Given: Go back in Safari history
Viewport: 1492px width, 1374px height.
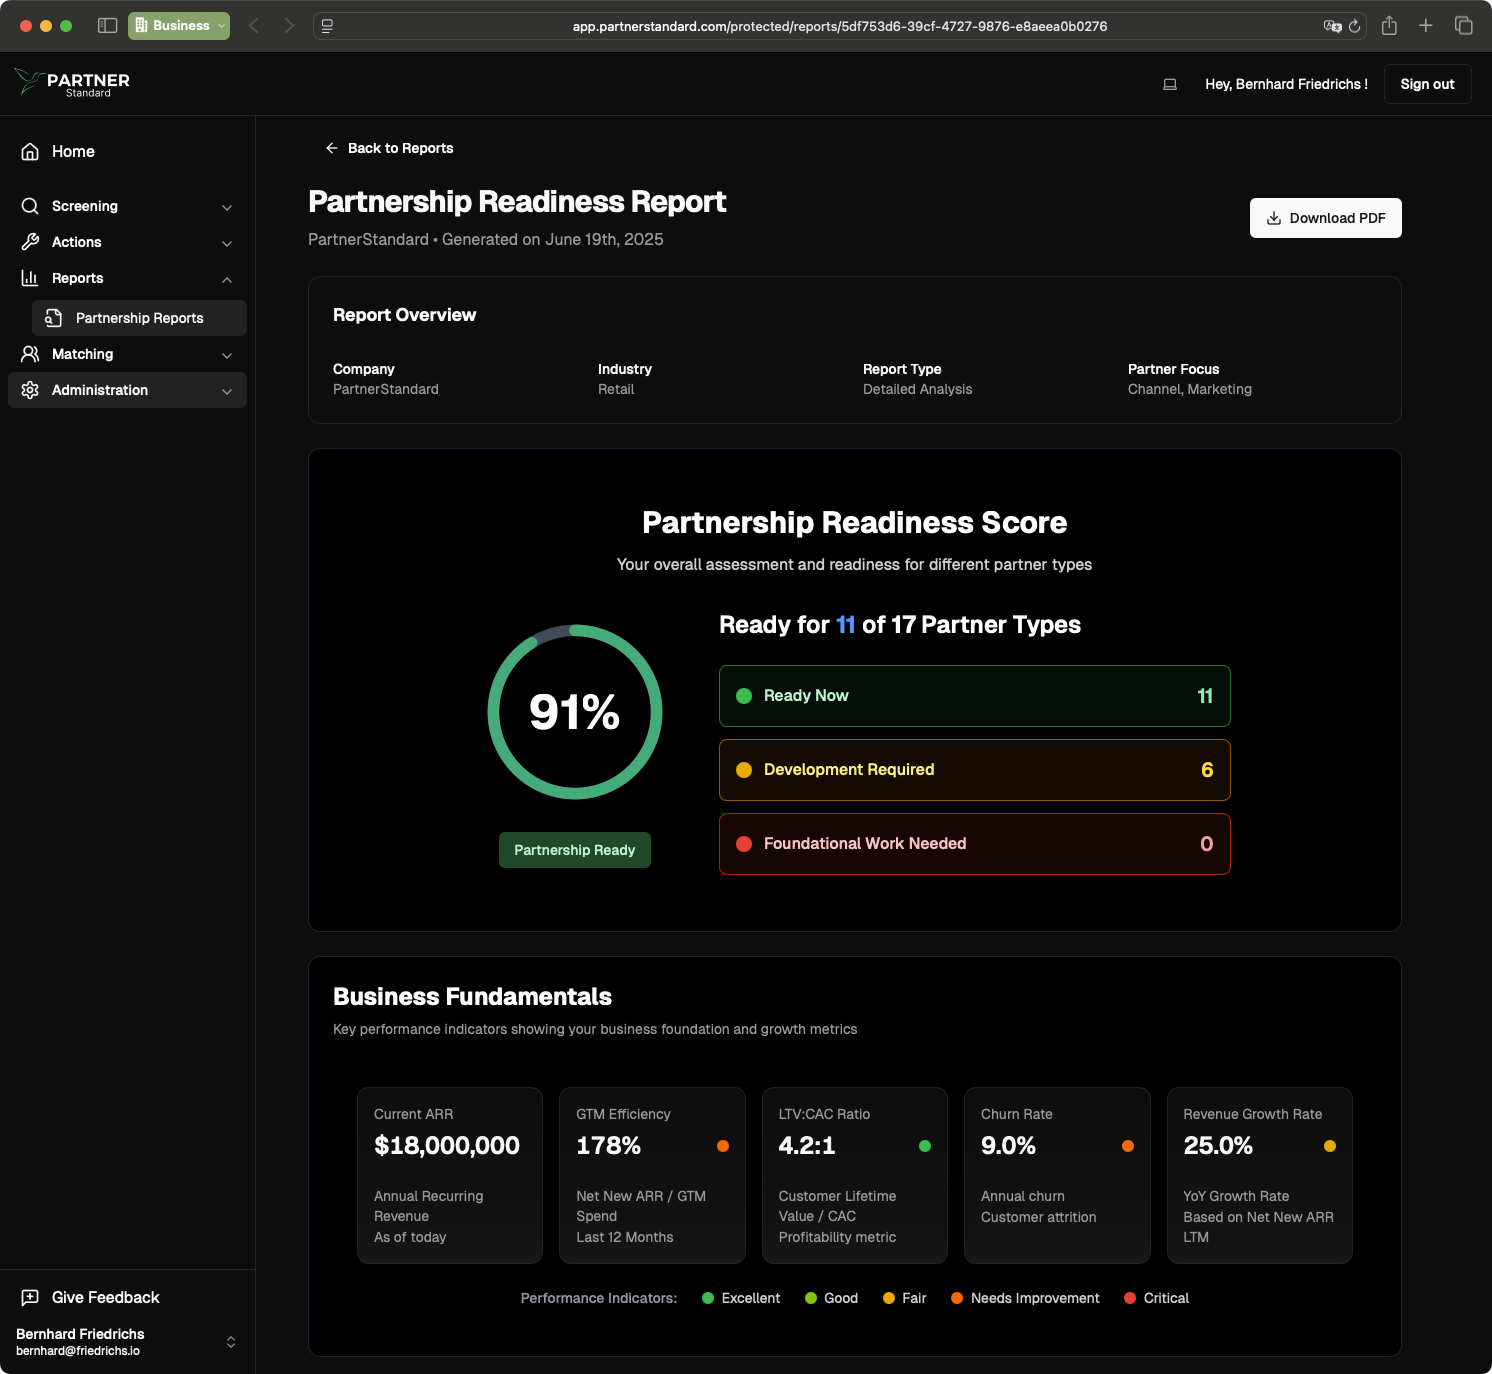Looking at the screenshot, I should (254, 26).
